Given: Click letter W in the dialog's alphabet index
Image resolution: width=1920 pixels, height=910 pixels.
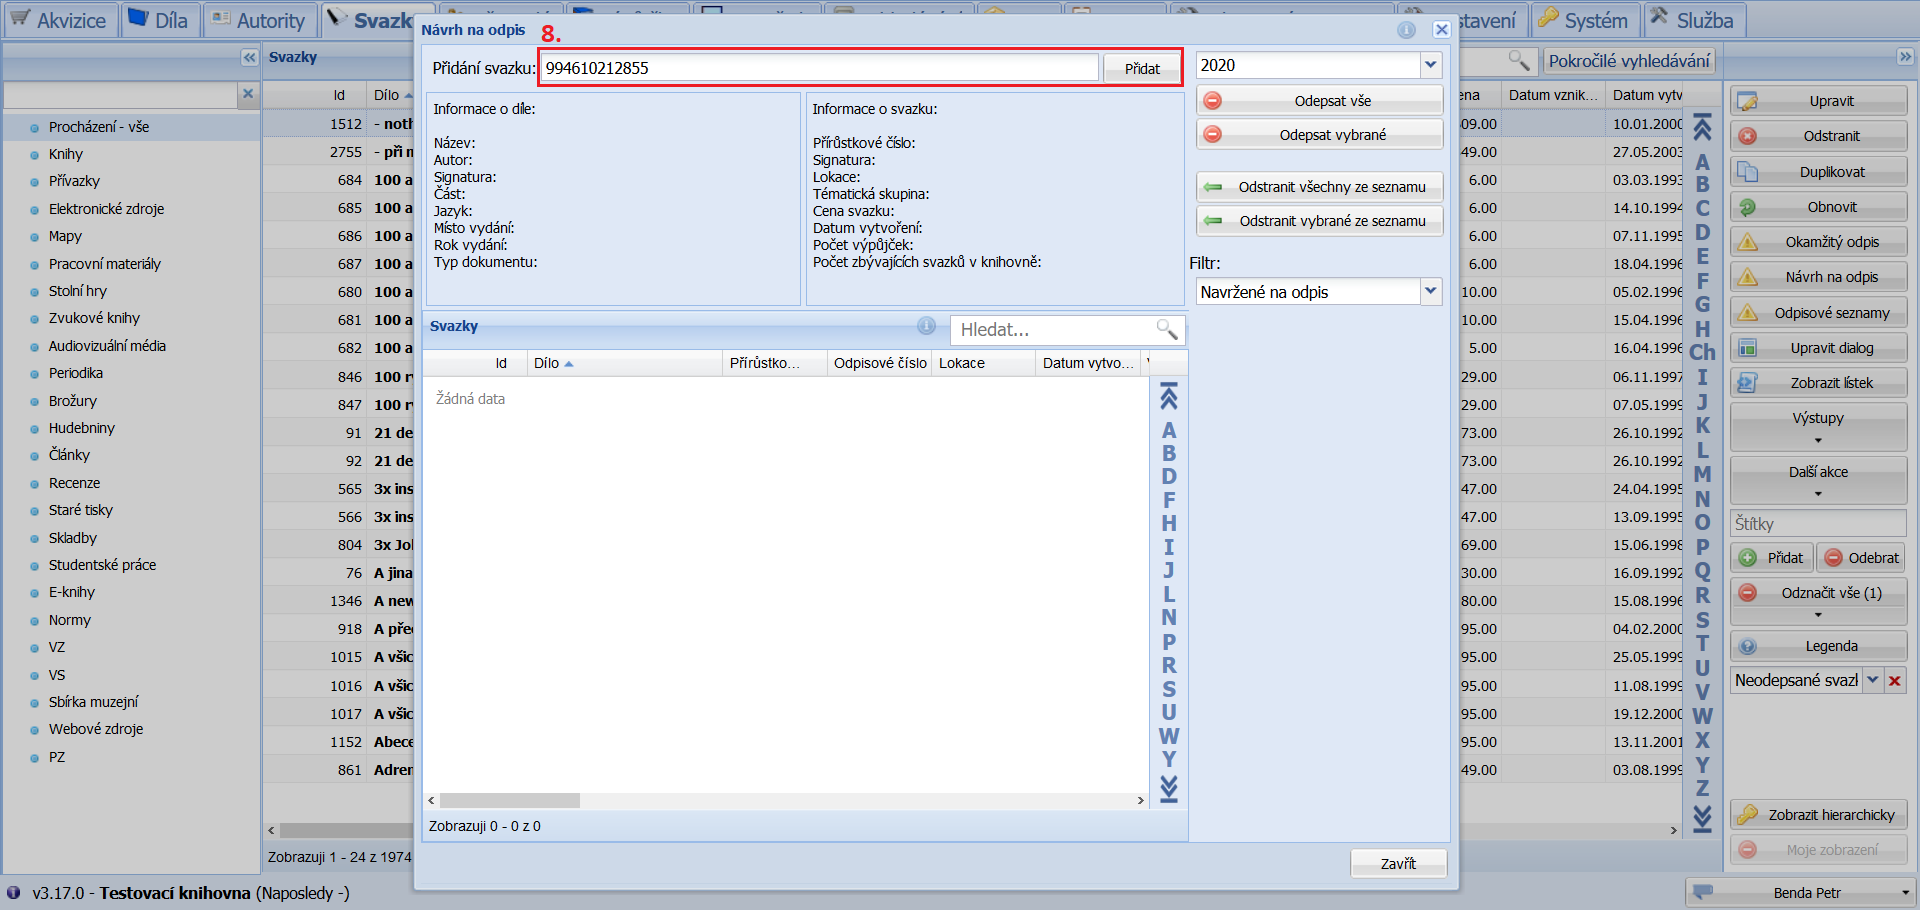Looking at the screenshot, I should pyautogui.click(x=1168, y=736).
